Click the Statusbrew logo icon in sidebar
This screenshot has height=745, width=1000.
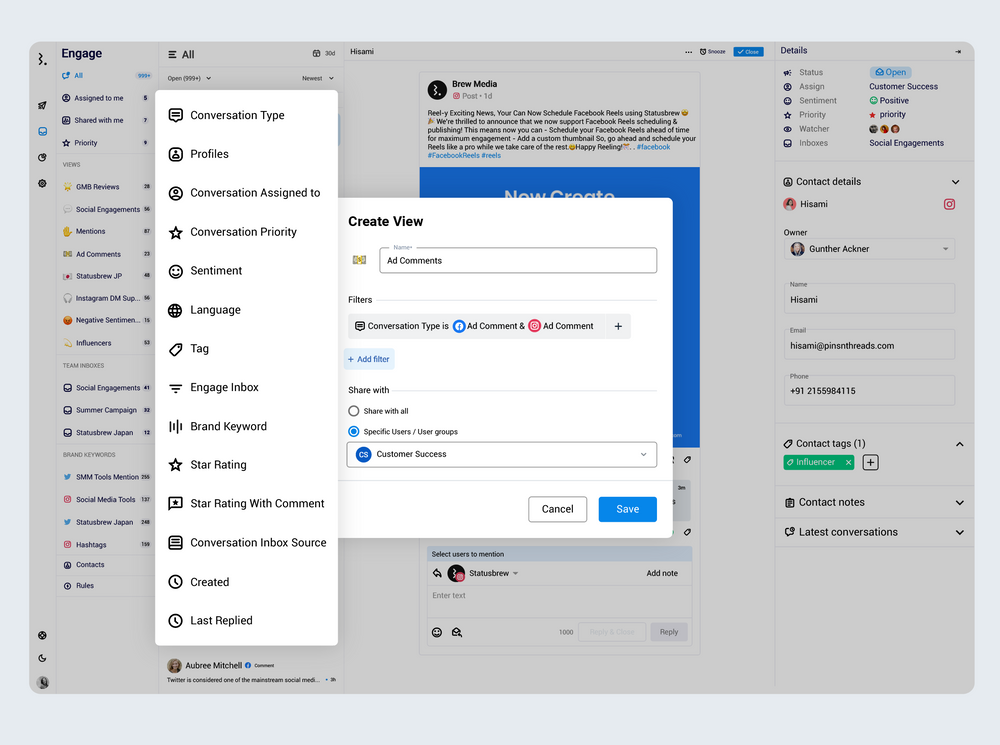click(x=42, y=59)
